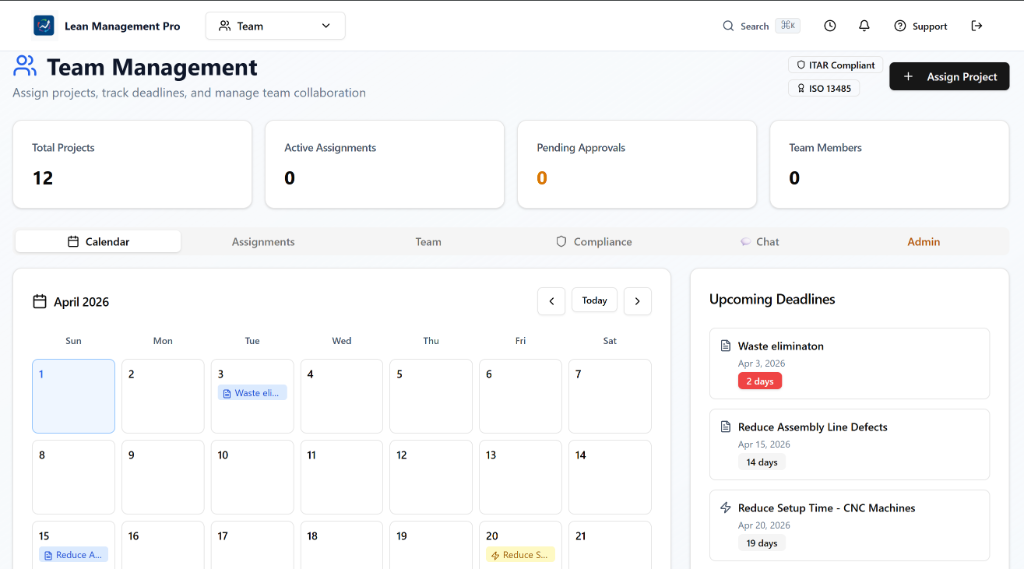Click the Lean Management Pro logo icon

point(44,25)
